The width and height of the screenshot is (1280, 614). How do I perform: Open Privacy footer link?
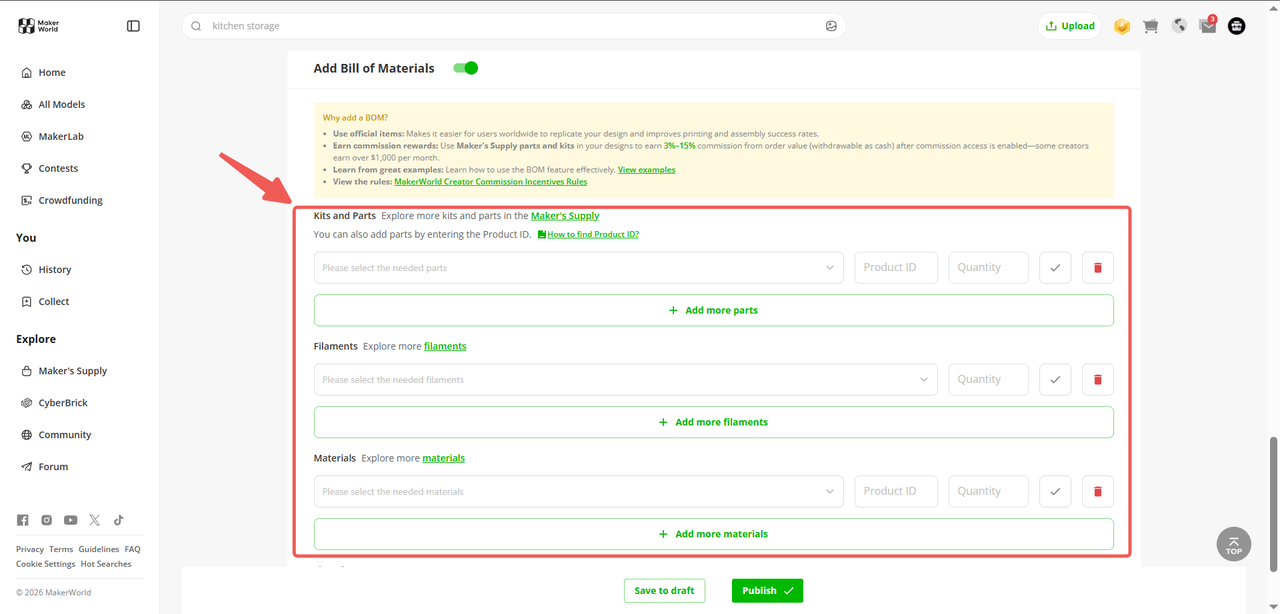coord(30,549)
